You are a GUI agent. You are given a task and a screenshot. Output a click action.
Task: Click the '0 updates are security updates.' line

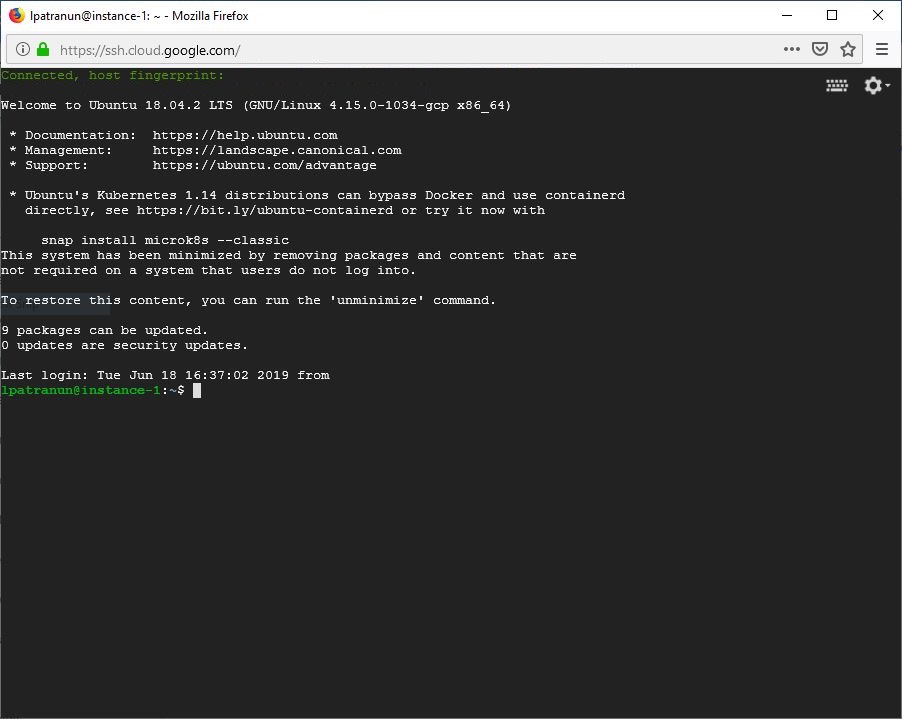click(124, 345)
